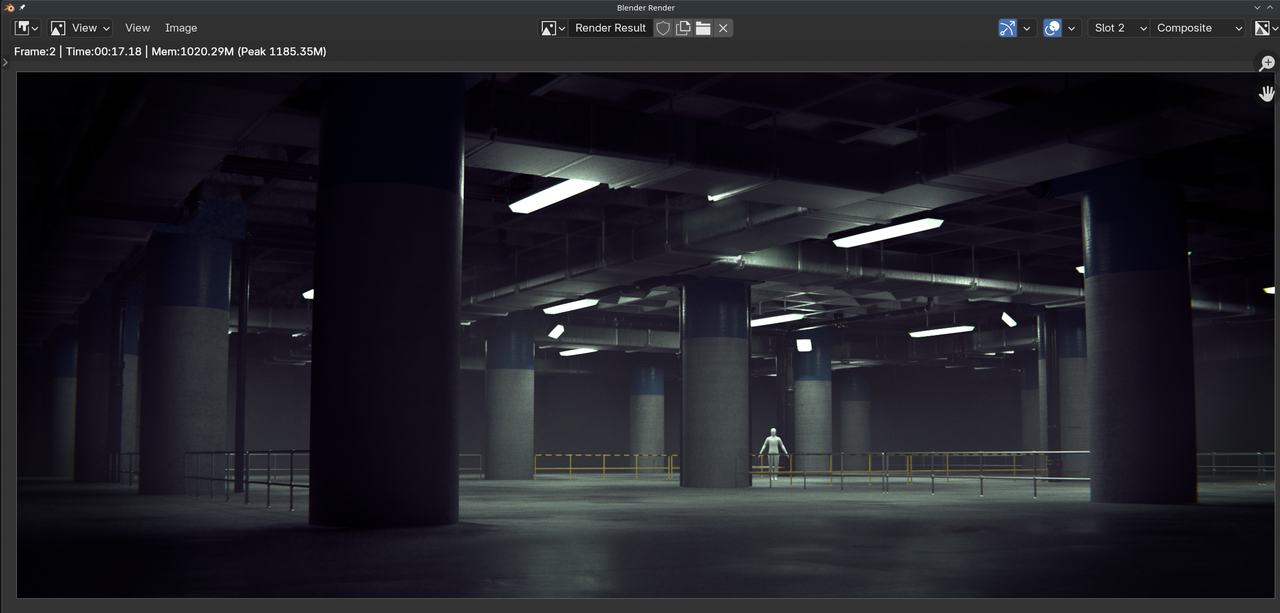The width and height of the screenshot is (1280, 613).
Task: Expand the collapsed left sidebar arrow
Action: (x=4, y=61)
